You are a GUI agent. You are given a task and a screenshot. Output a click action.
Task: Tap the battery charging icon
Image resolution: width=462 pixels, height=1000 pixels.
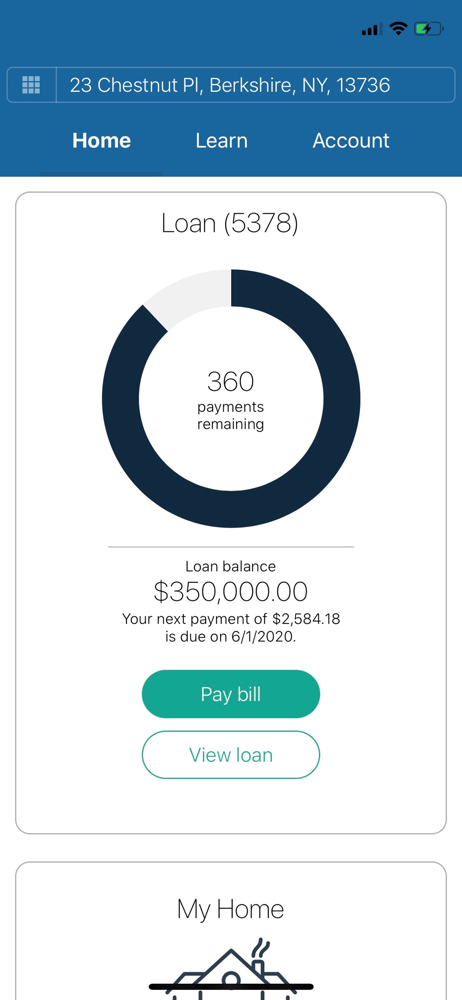pyautogui.click(x=428, y=29)
